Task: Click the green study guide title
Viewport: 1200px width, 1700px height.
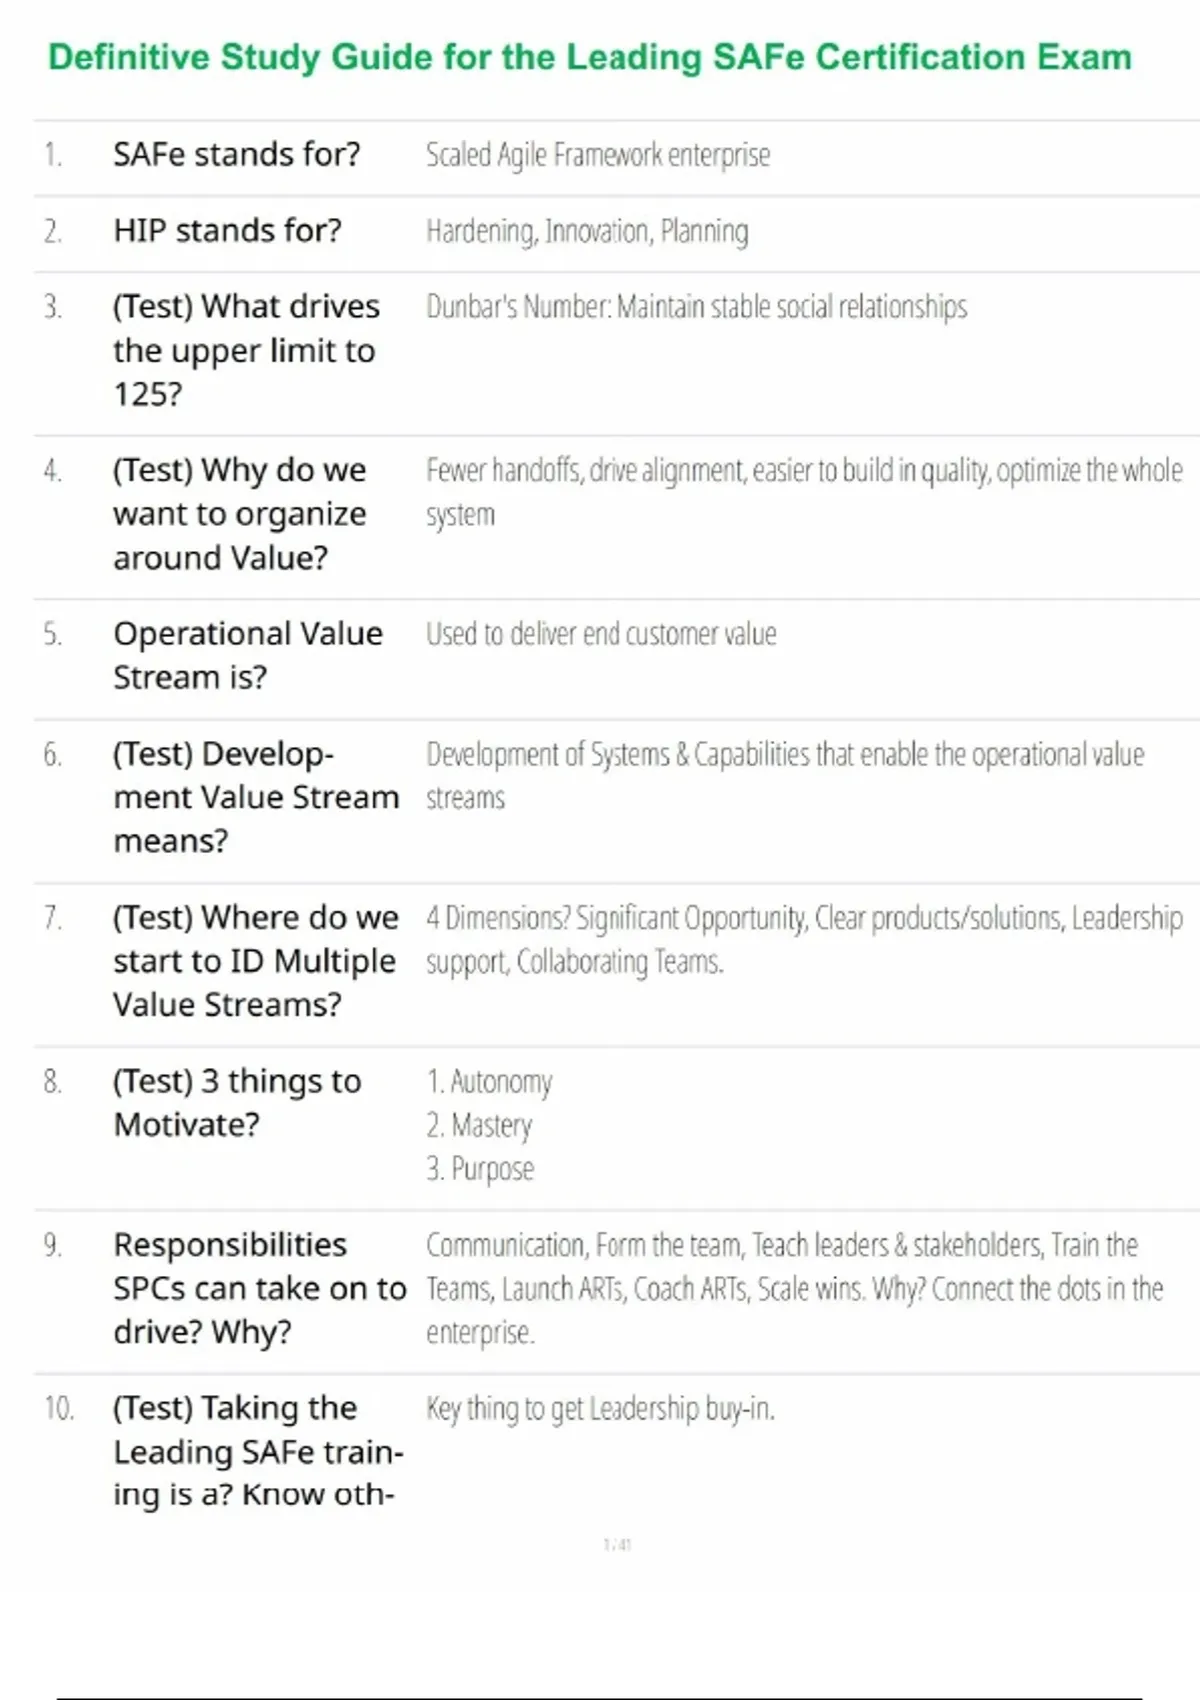Action: click(590, 57)
